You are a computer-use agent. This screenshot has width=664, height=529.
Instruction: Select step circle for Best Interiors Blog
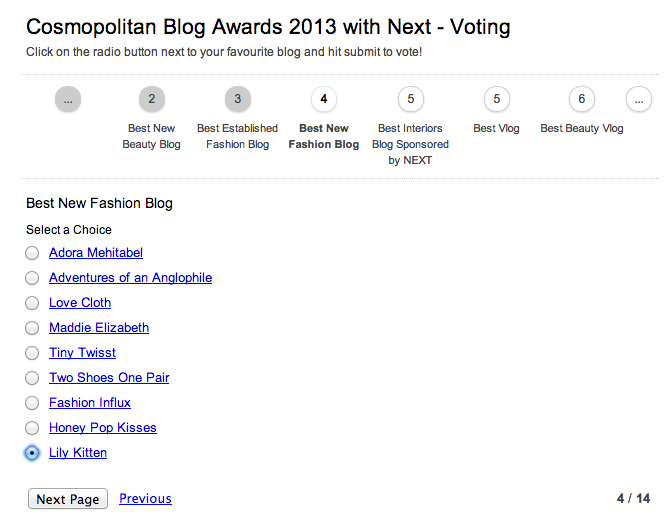click(x=410, y=99)
